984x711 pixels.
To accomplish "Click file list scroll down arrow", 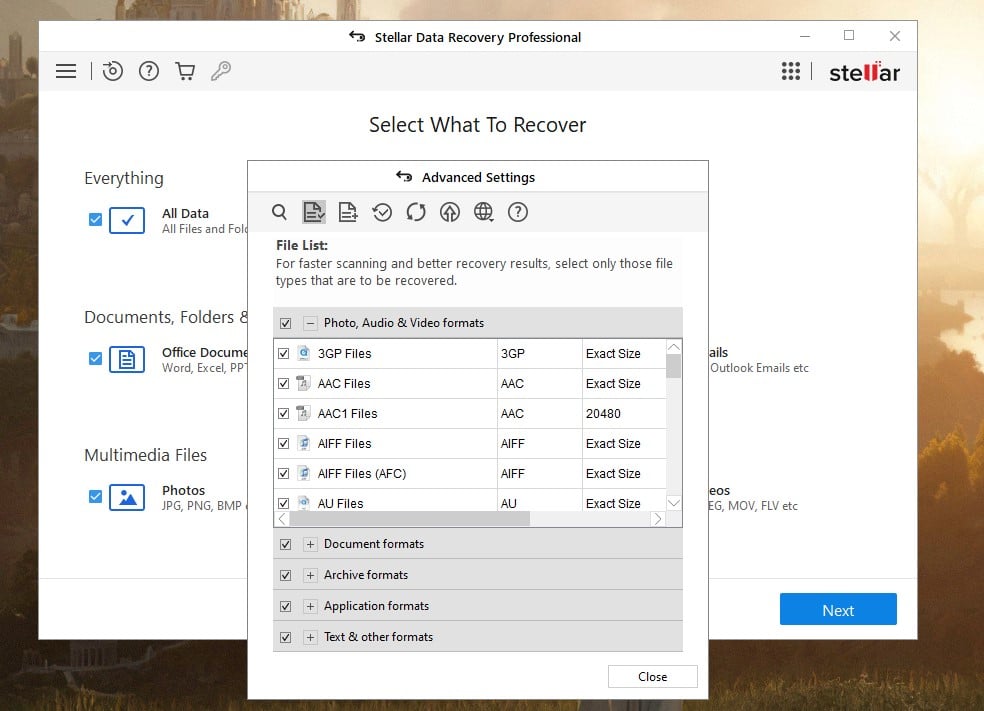I will 673,503.
